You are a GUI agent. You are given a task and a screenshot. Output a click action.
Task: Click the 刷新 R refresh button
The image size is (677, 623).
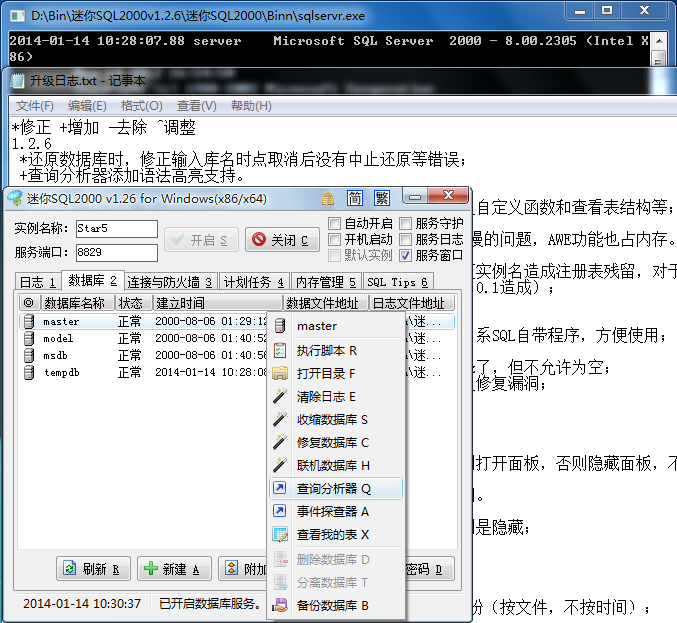coord(93,569)
